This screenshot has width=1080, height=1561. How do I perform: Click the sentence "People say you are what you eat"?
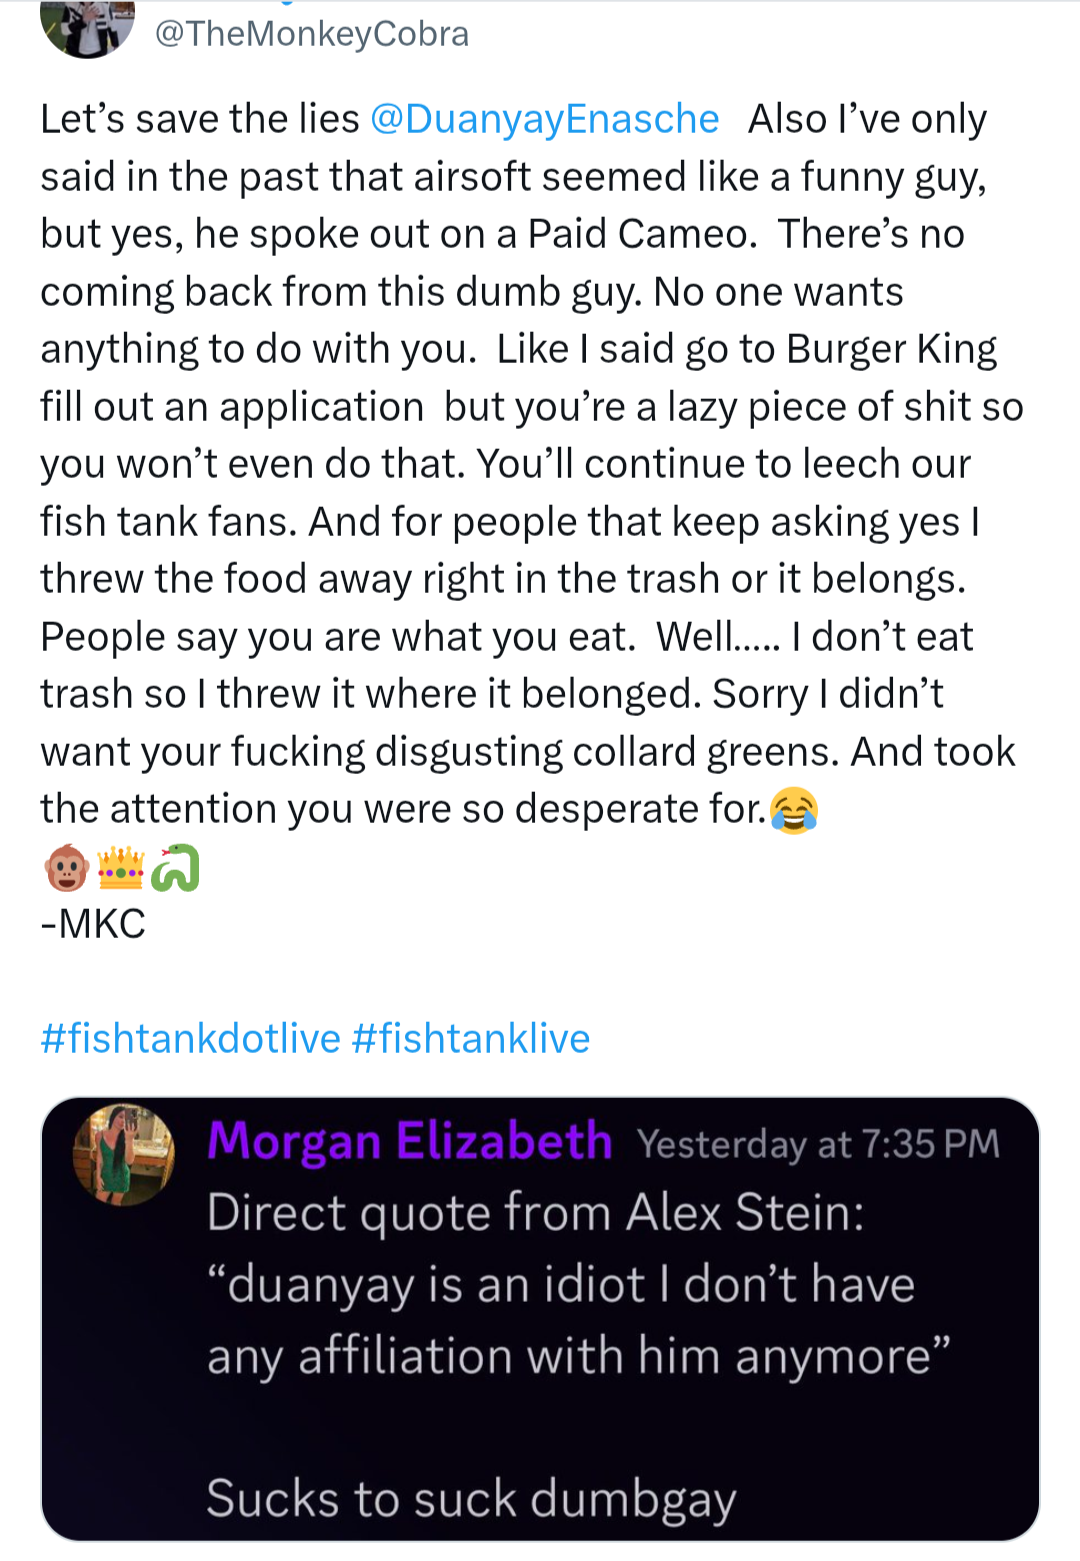click(337, 637)
